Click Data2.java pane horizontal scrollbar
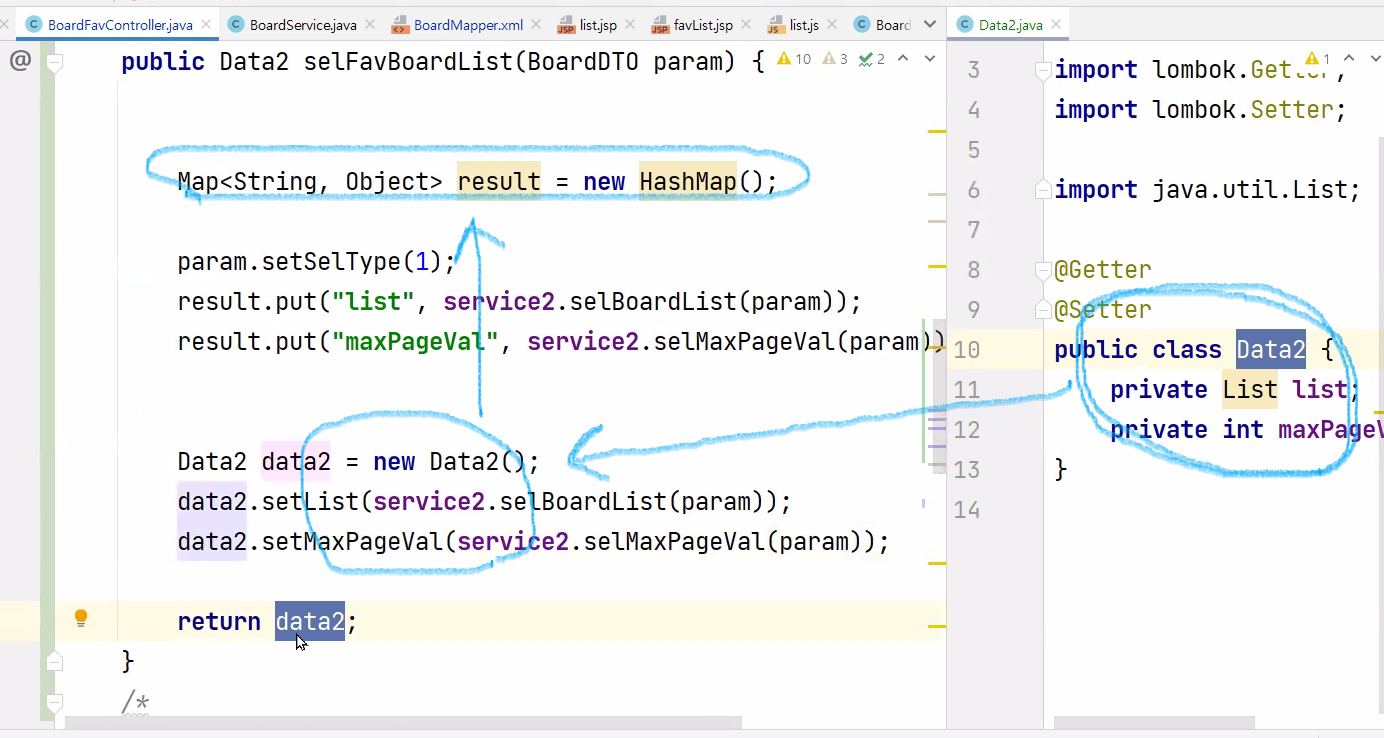The image size is (1384, 738). point(1155,722)
